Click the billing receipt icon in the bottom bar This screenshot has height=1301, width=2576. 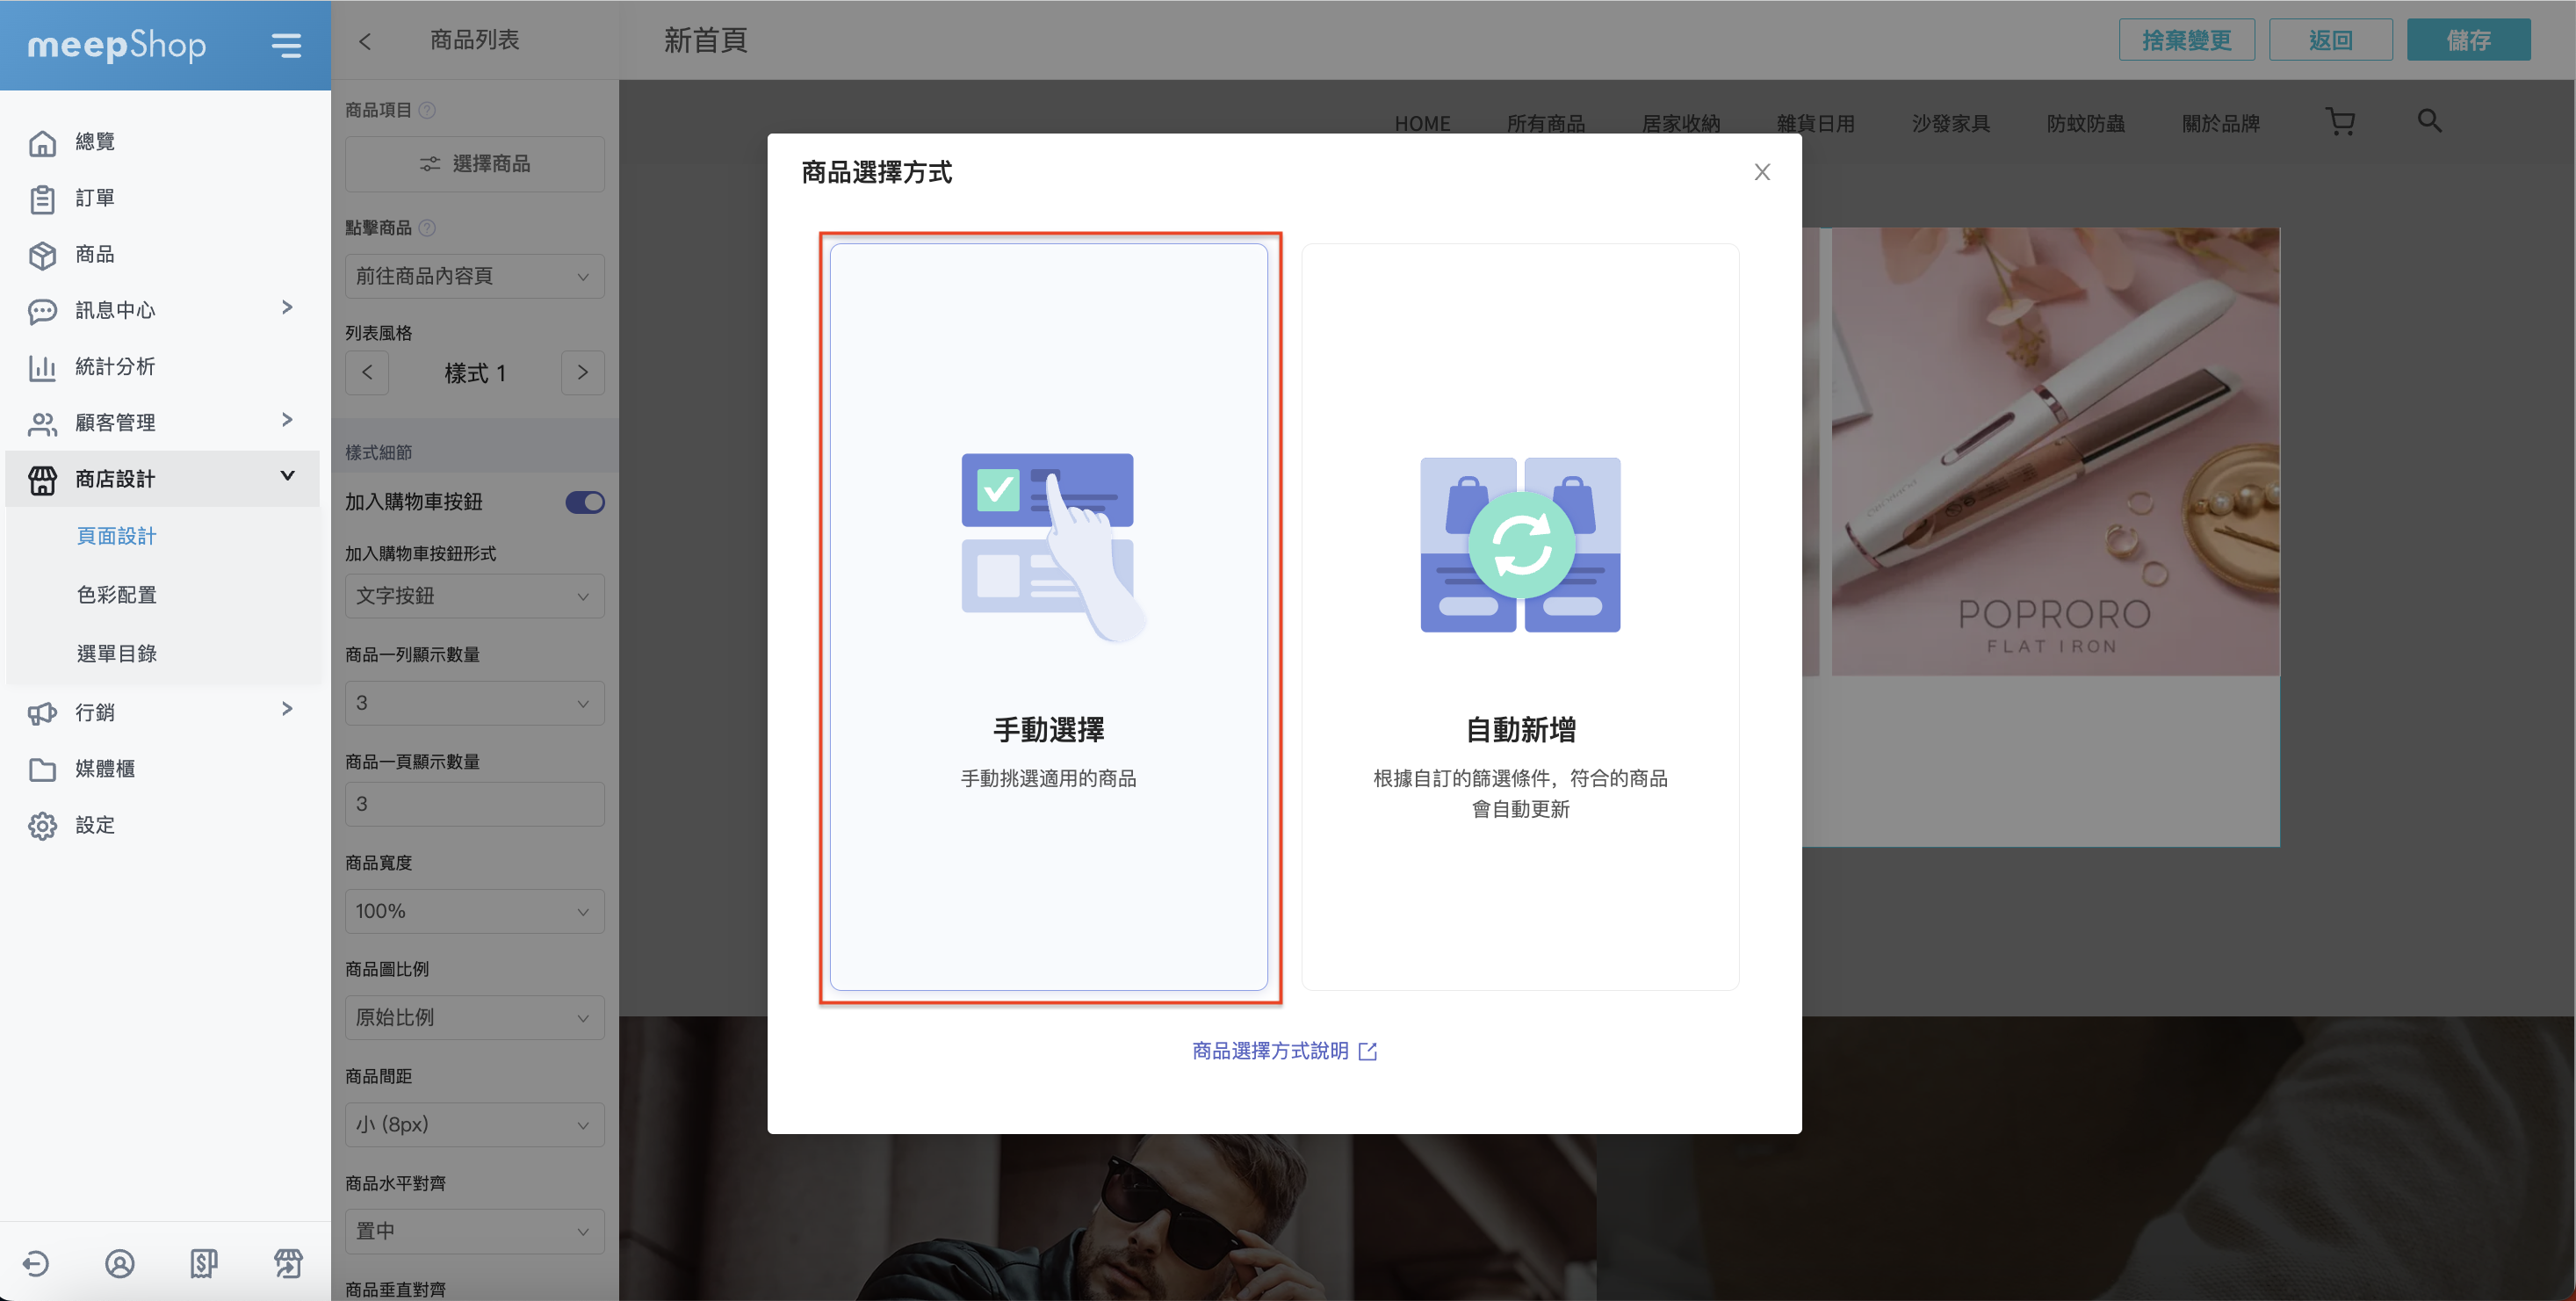pos(204,1263)
